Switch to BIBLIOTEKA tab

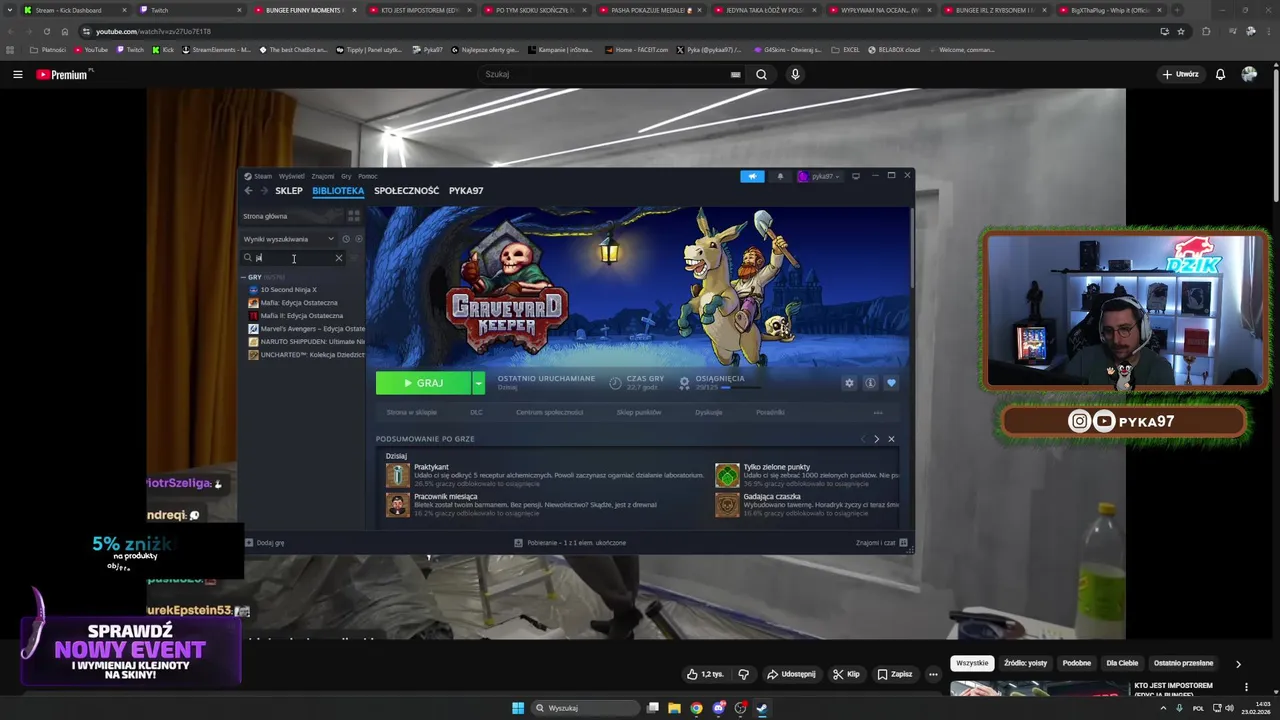click(338, 190)
